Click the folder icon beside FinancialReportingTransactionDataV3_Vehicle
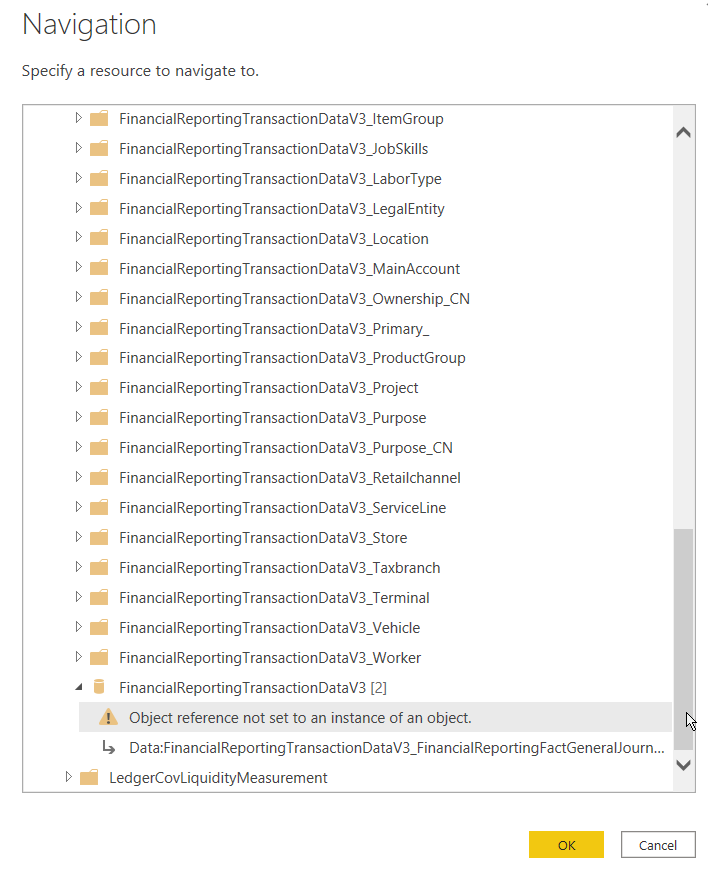Viewport: 708px width, 872px height. pyautogui.click(x=99, y=628)
